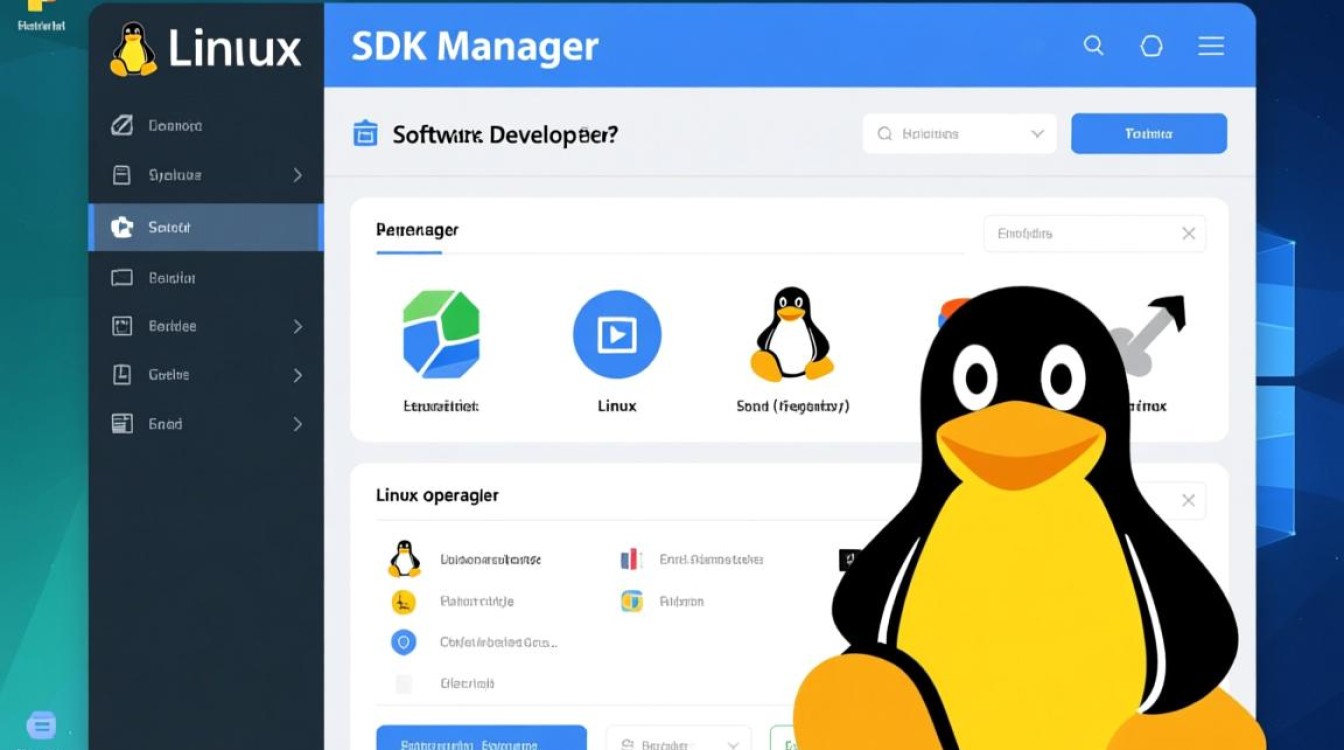This screenshot has width=1344, height=750.
Task: Click the Firefox-style browser icon in the list
Action: coord(631,601)
